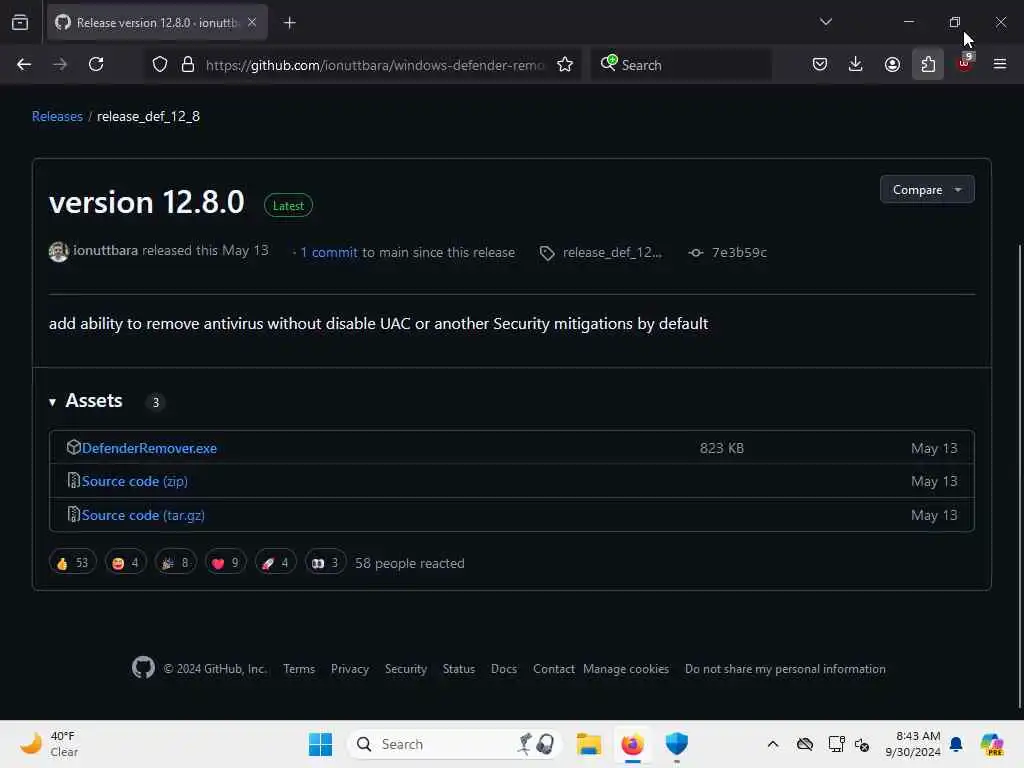
Task: Open the Terms footer link
Action: 299,669
